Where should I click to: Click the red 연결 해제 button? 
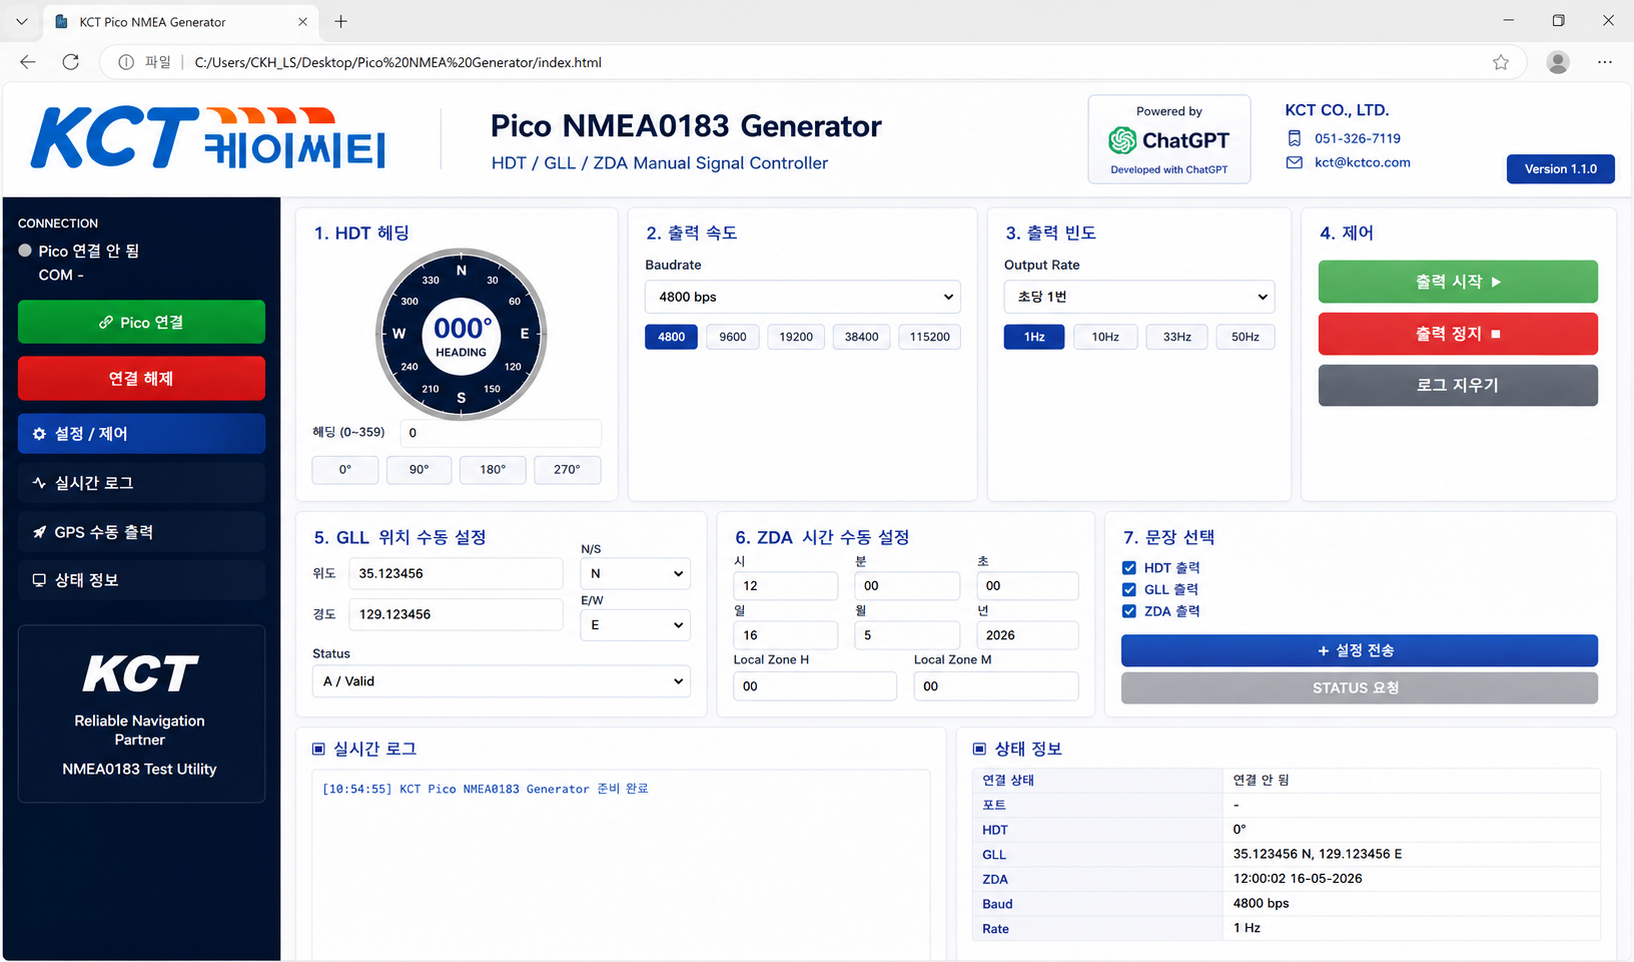coord(141,378)
